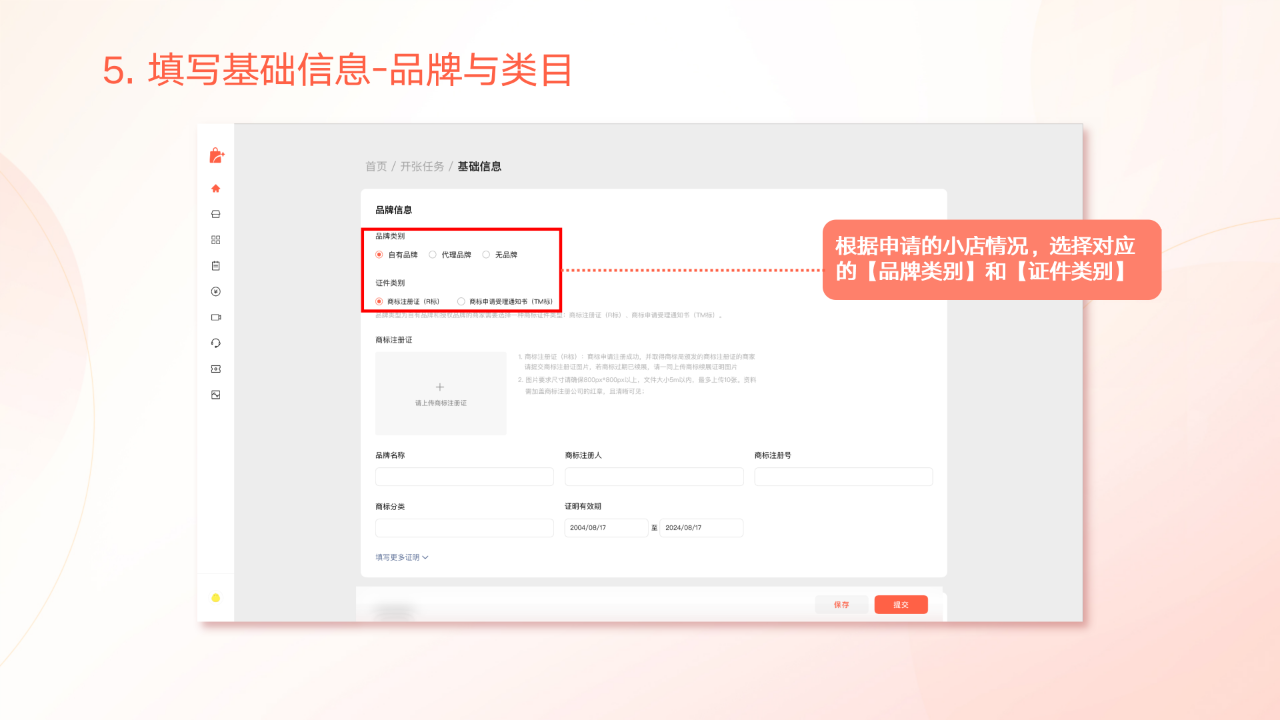
Task: Click the 商标分类 input field
Action: [x=464, y=528]
